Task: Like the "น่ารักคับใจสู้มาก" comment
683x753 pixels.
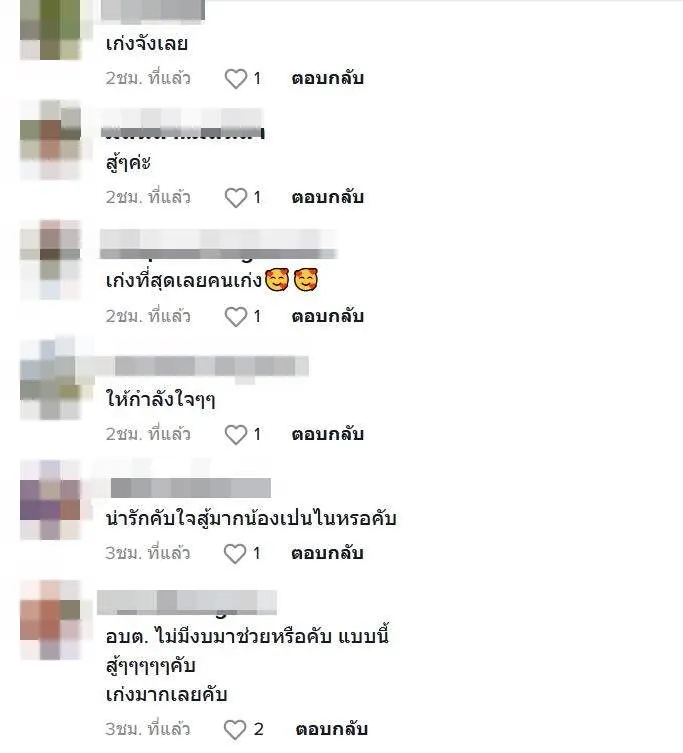Action: tap(235, 554)
